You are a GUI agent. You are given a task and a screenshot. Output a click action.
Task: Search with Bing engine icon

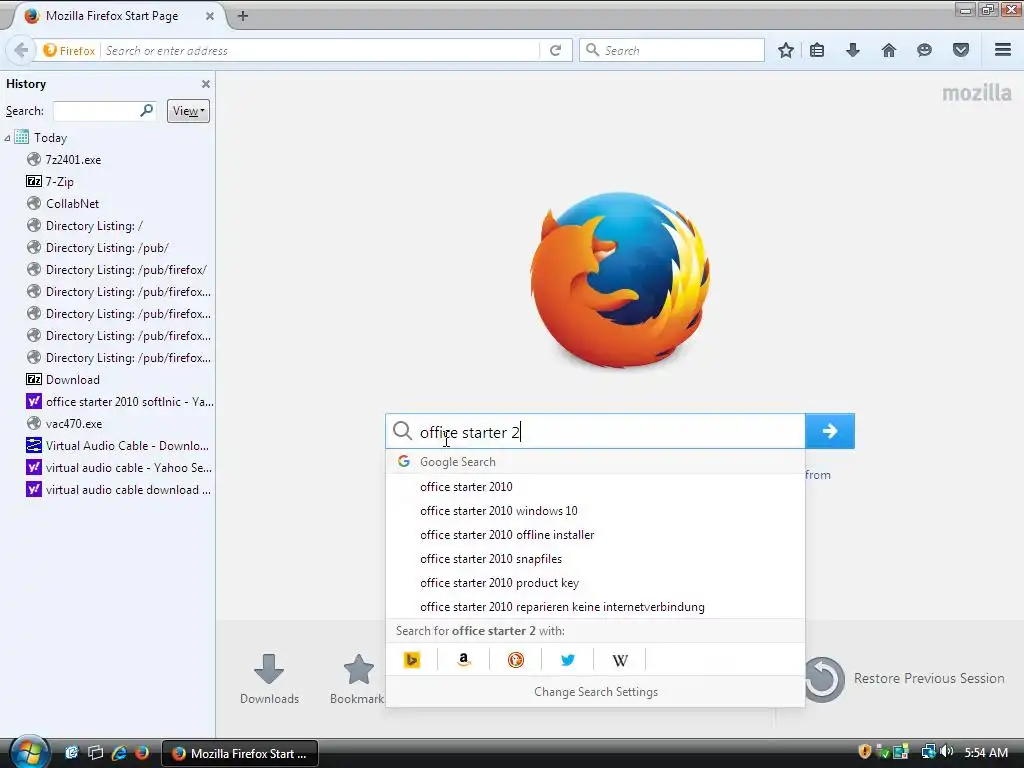coord(412,660)
